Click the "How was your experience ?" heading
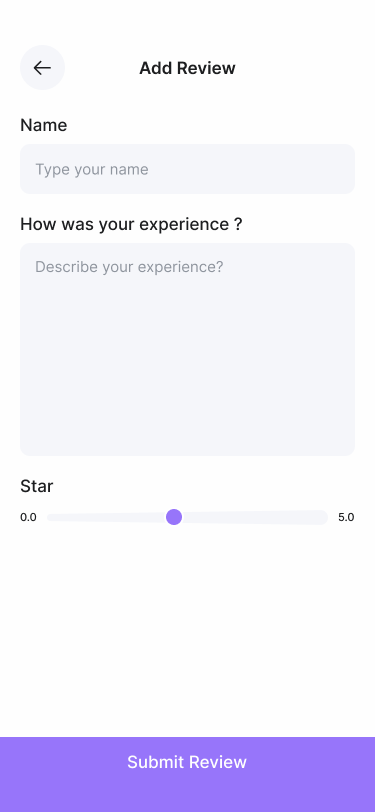Viewport: 375px width, 812px height. pos(131,224)
